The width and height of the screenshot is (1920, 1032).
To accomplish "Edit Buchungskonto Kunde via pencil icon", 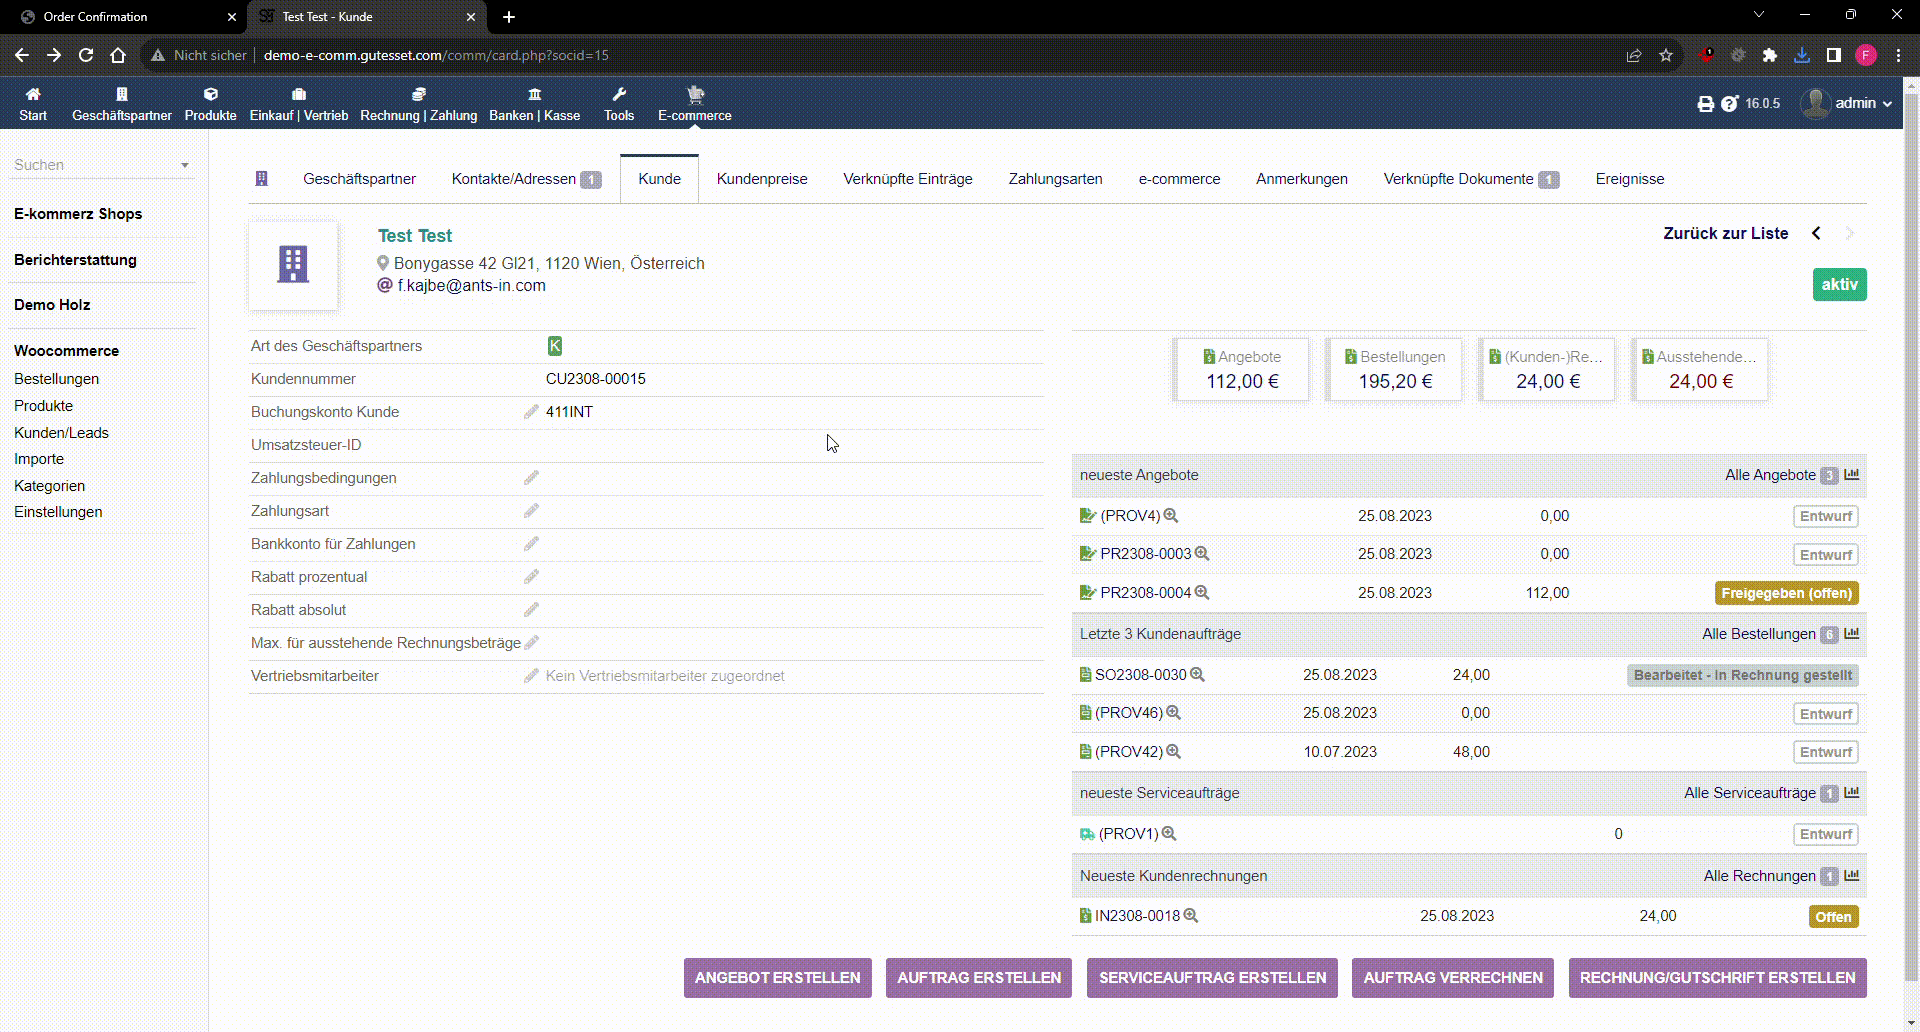I will point(531,412).
